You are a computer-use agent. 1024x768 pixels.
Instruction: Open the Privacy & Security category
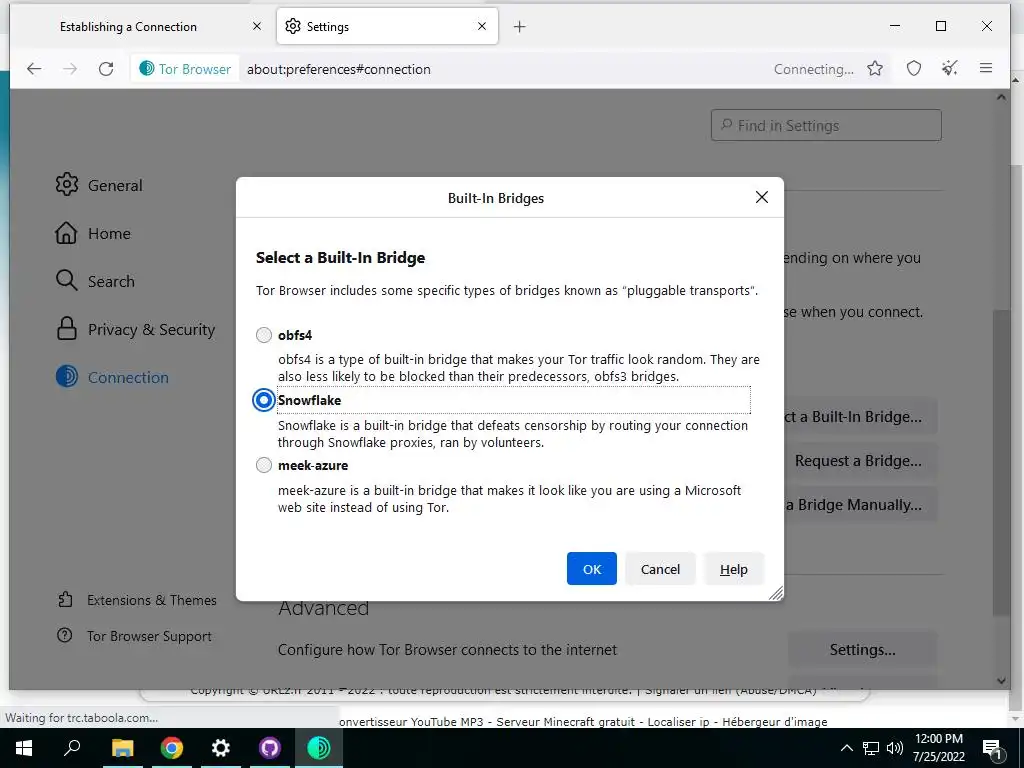tap(135, 329)
